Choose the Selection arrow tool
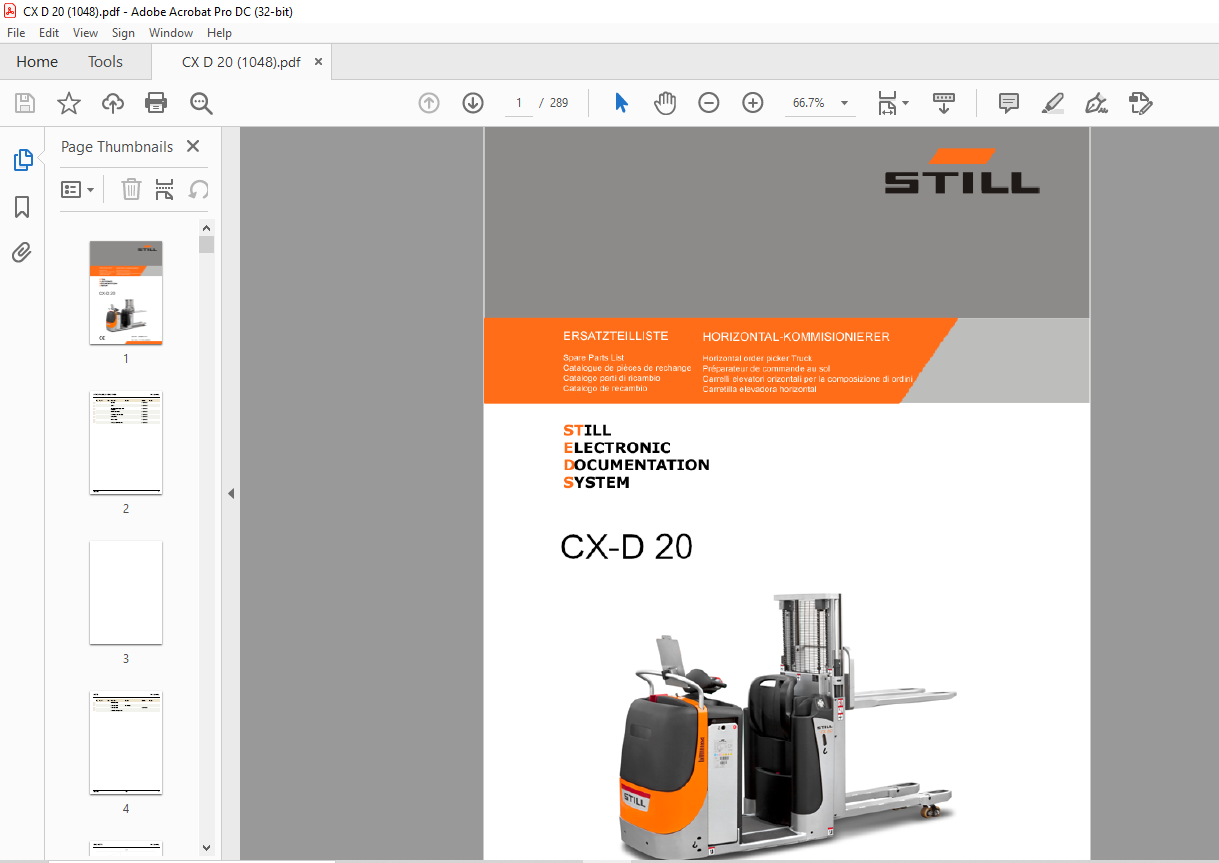The width and height of the screenshot is (1219, 863). pyautogui.click(x=621, y=103)
